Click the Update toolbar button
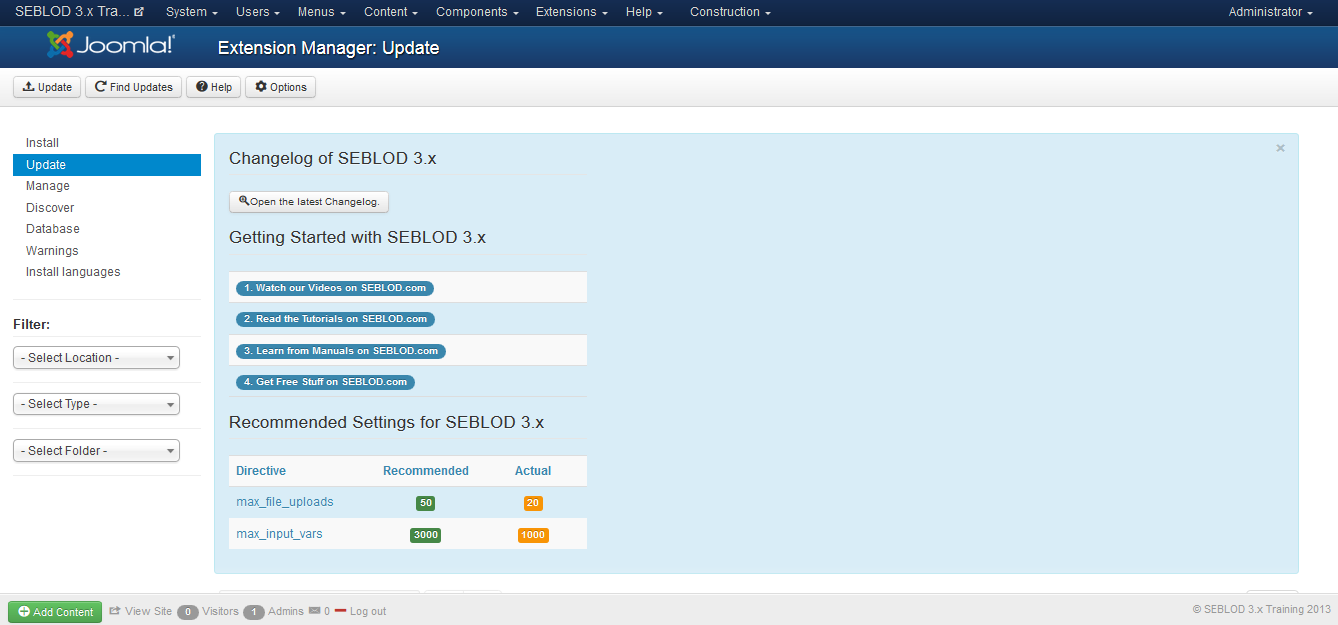This screenshot has width=1338, height=625. point(47,87)
